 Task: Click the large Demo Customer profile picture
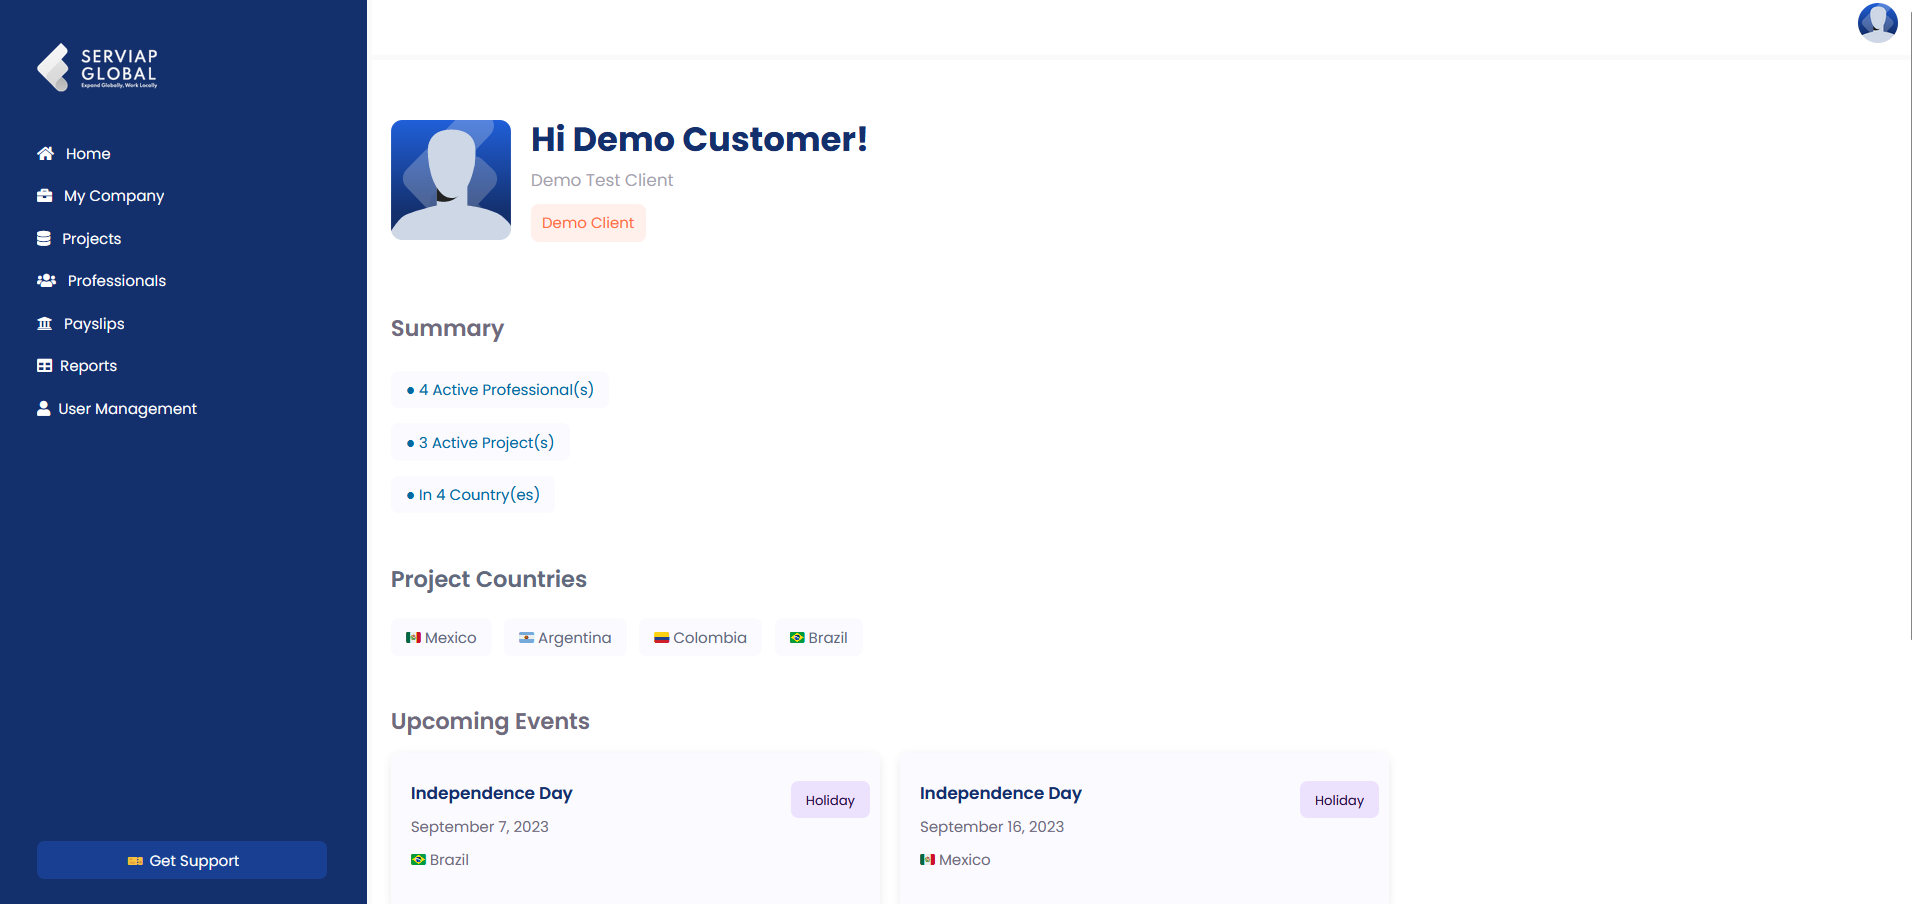click(451, 180)
